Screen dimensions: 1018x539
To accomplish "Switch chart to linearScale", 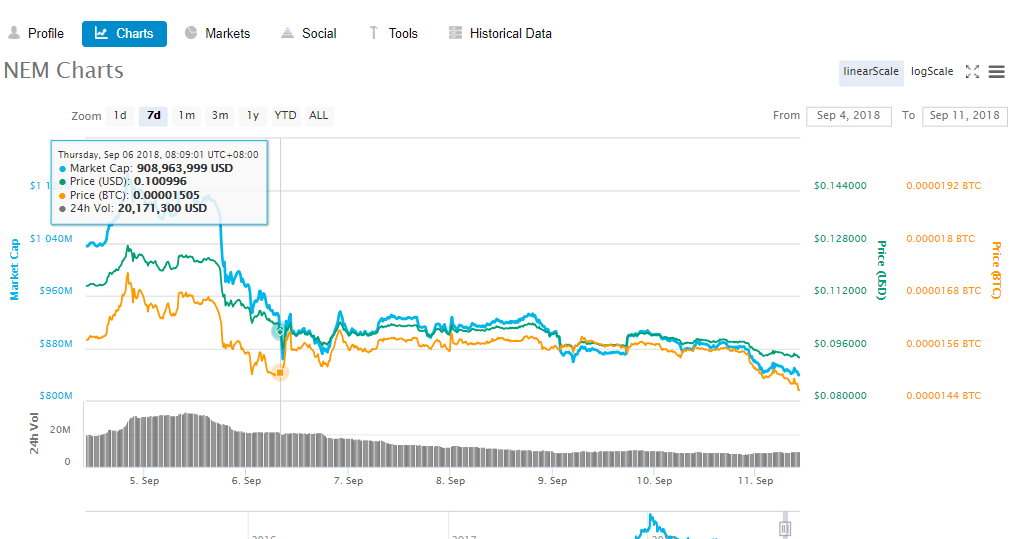I will 871,71.
